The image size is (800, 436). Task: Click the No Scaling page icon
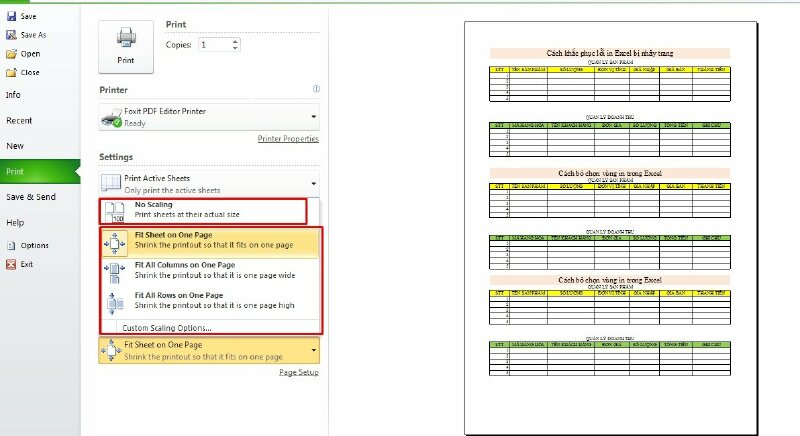point(114,212)
